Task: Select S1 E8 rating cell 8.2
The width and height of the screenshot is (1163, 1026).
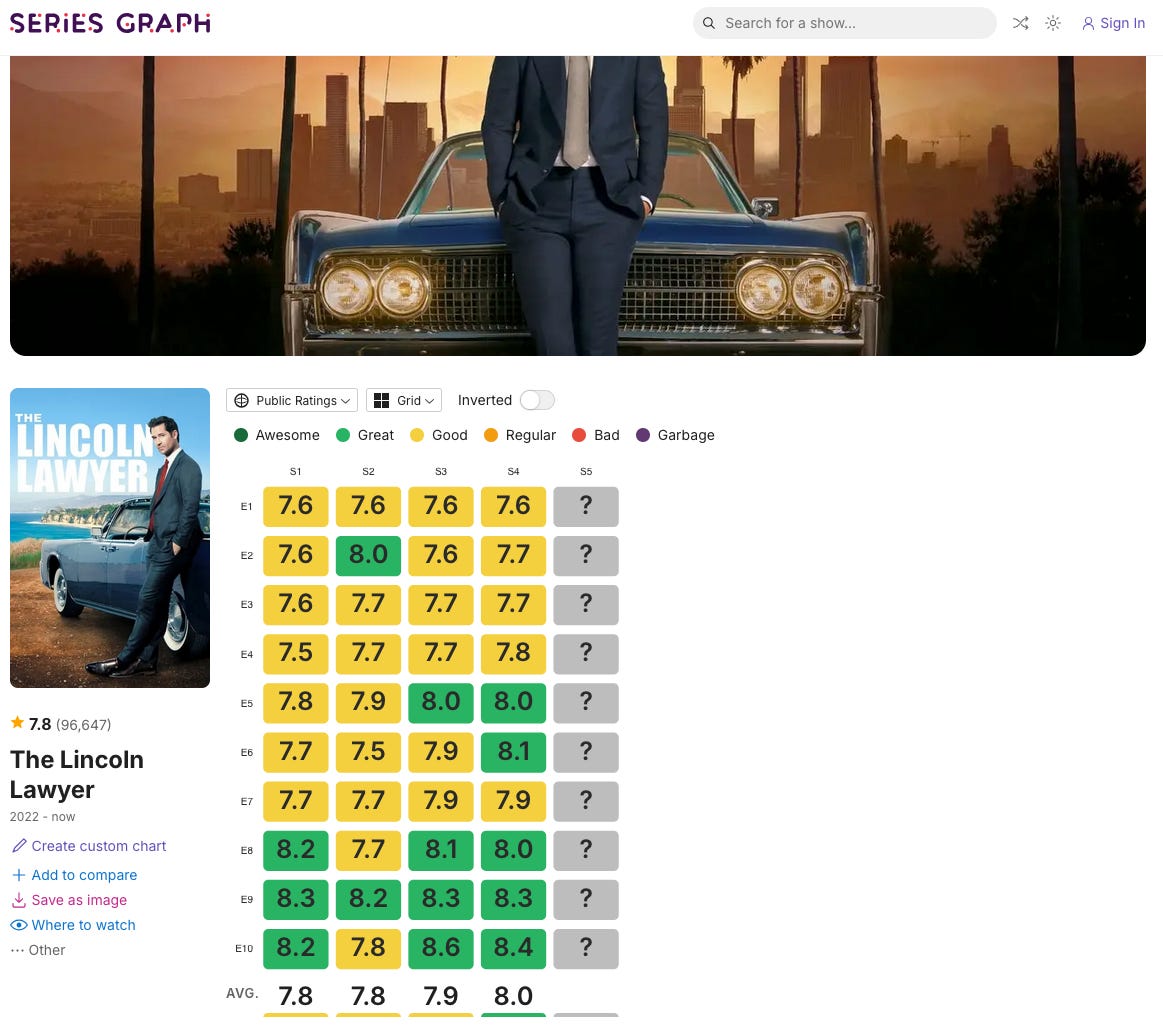Action: [x=295, y=850]
